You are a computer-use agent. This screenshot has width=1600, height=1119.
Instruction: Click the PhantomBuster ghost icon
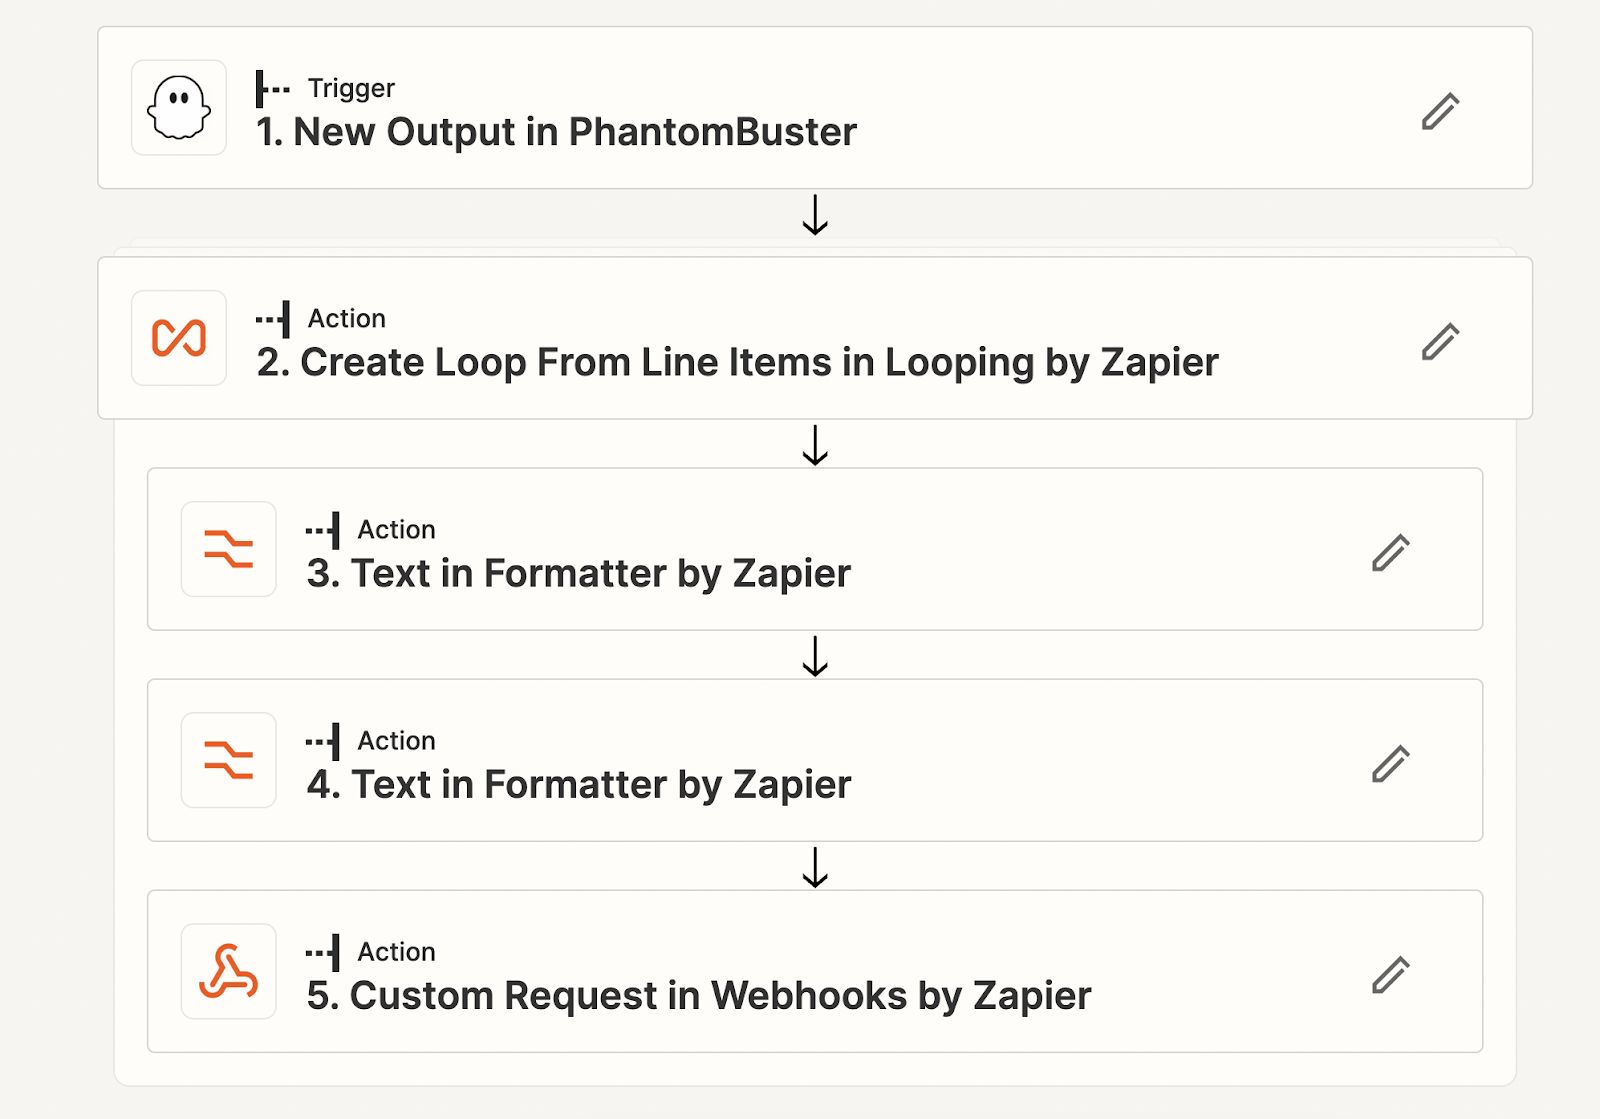pos(179,108)
